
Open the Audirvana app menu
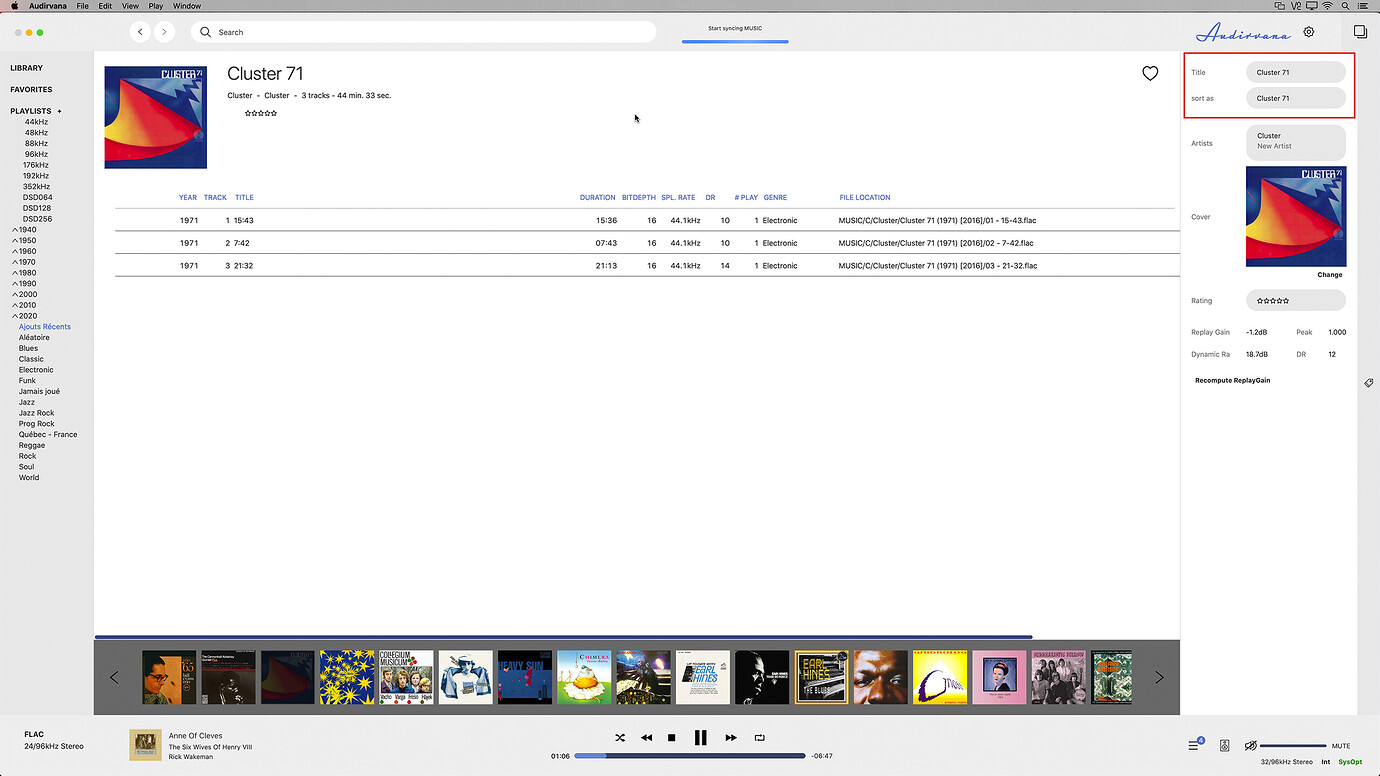pyautogui.click(x=47, y=6)
